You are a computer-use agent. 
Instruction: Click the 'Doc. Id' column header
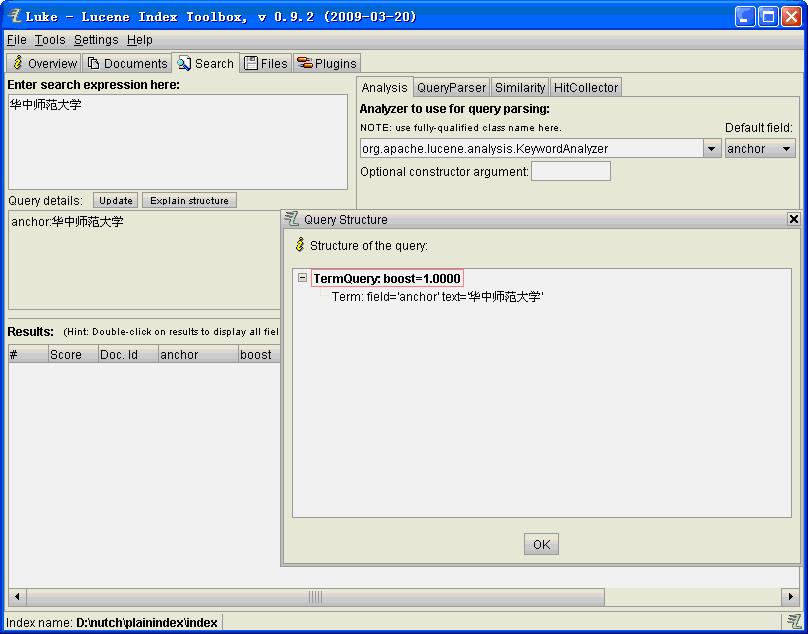128,355
